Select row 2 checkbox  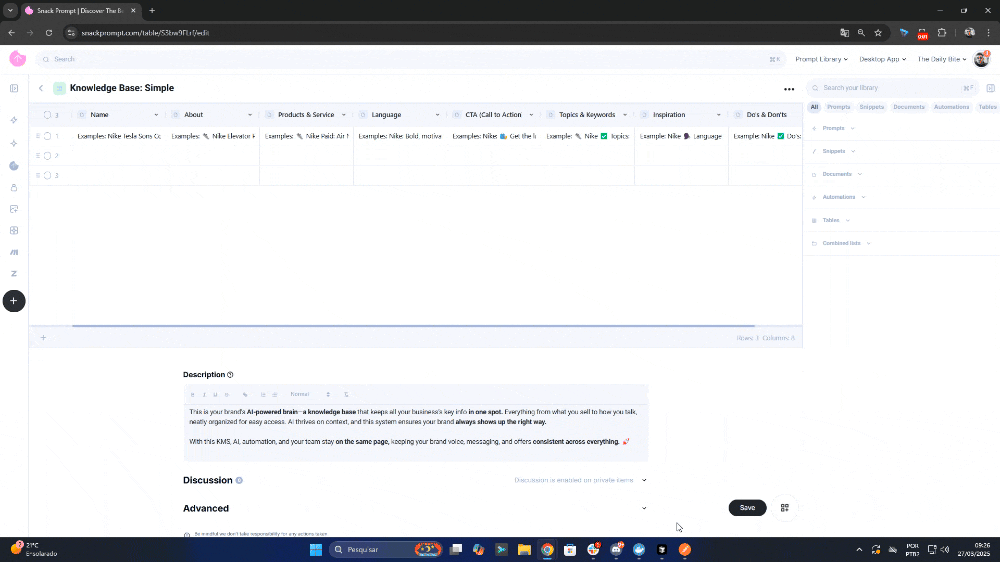pos(47,156)
